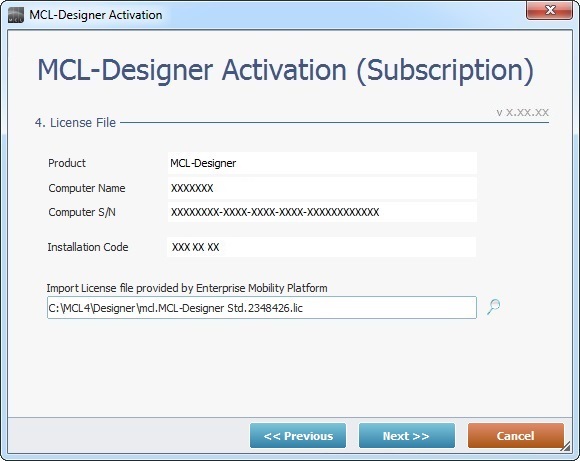Click the resize grip at window corner
Viewport: 580px width, 461px height.
(565, 447)
